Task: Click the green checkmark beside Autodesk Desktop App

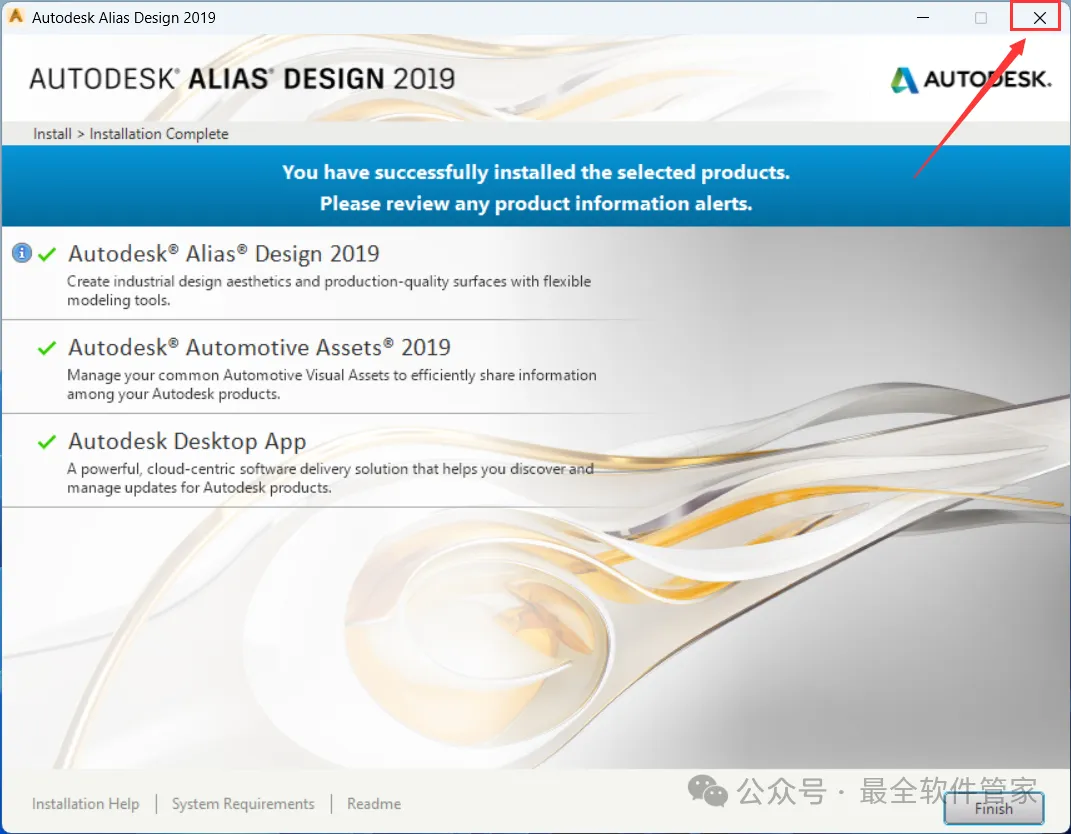Action: 47,442
